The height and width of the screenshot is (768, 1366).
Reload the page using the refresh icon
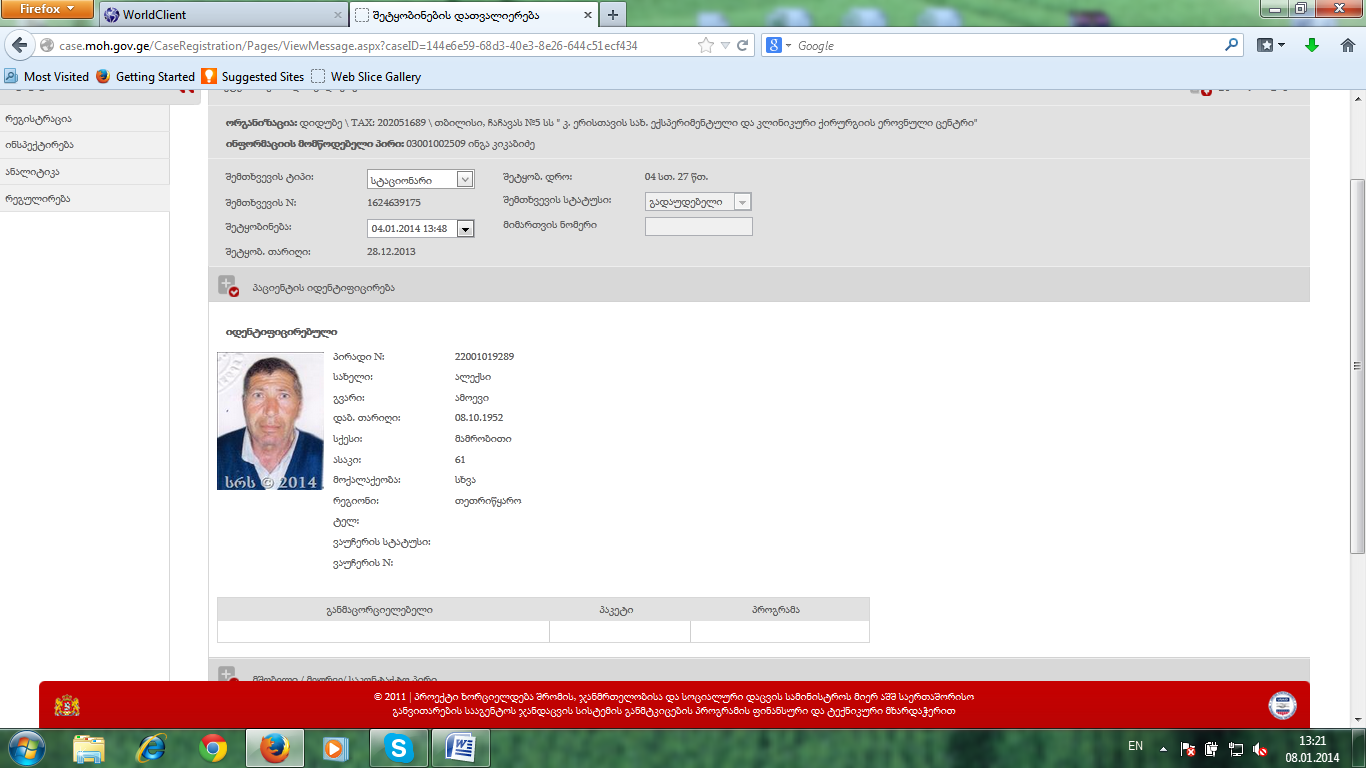tap(743, 46)
